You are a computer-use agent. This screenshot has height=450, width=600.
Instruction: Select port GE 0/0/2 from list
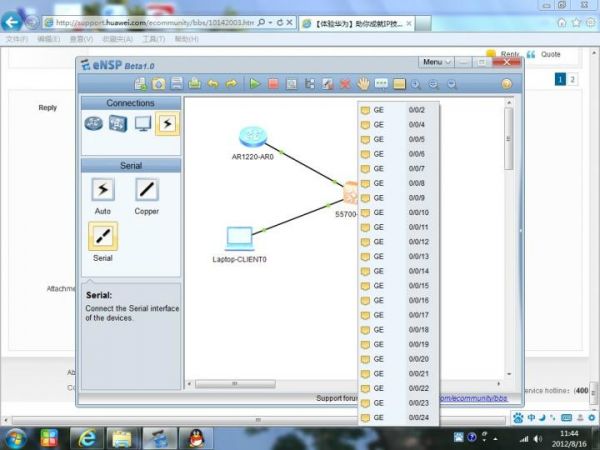point(398,110)
